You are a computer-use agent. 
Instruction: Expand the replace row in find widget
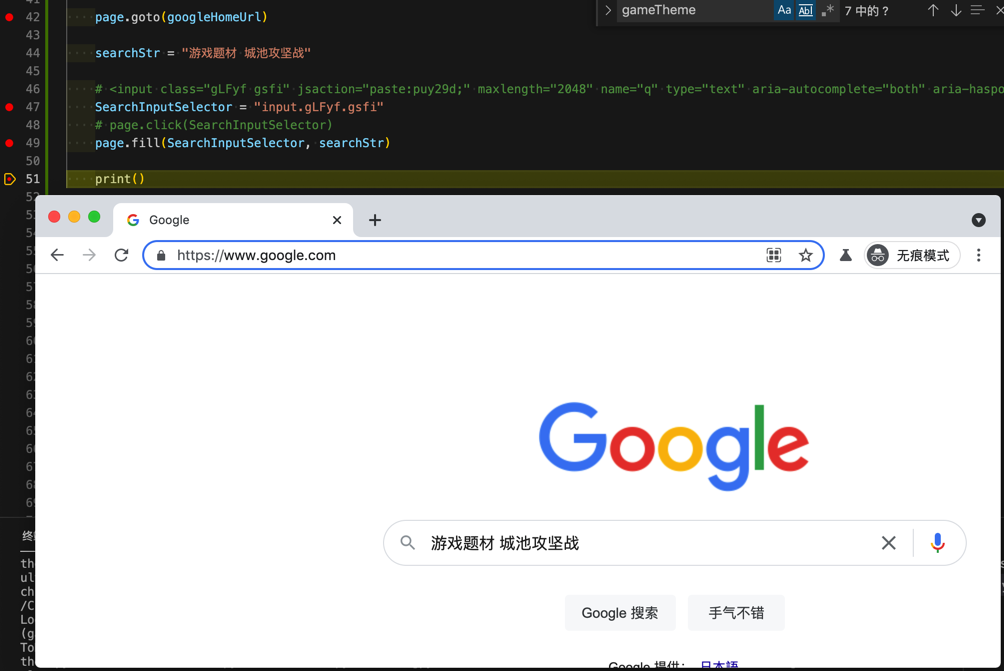pos(608,10)
